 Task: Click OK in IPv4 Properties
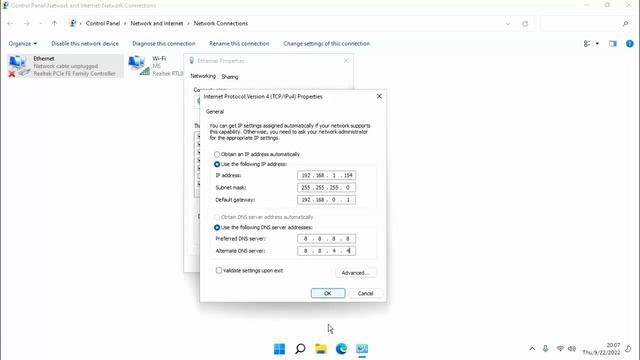(x=328, y=293)
